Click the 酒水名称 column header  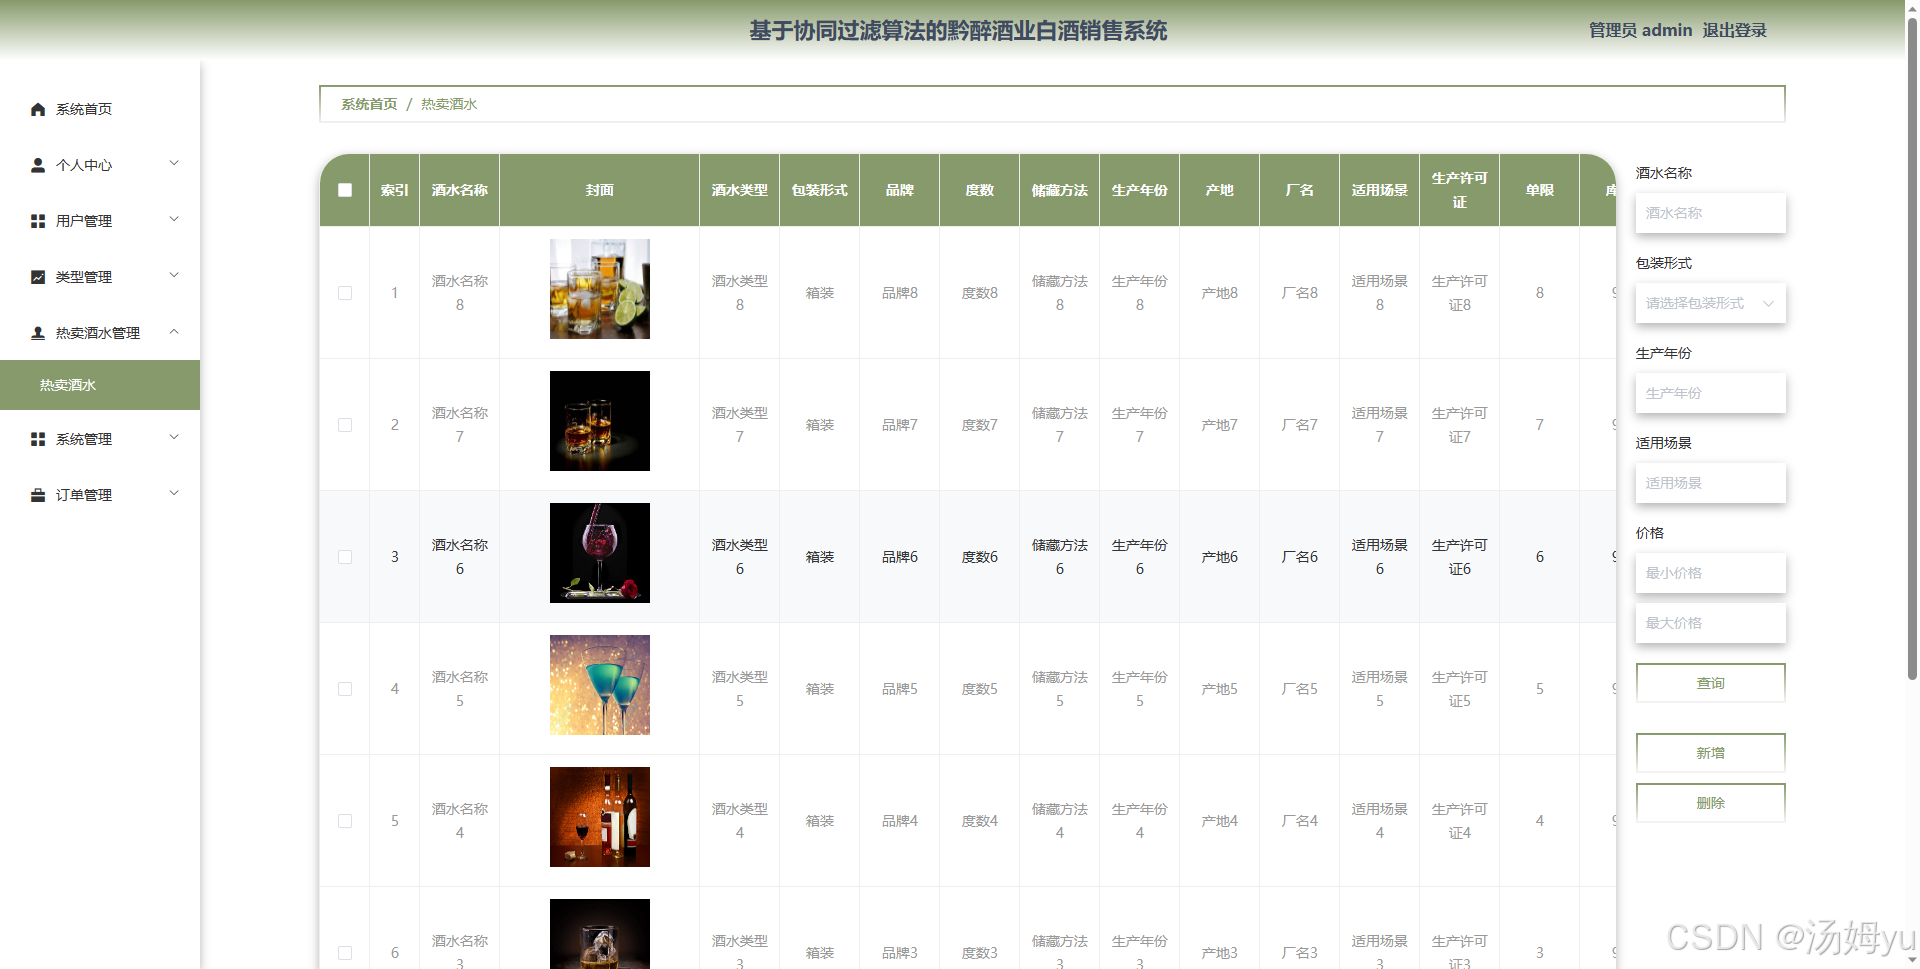[x=460, y=190]
